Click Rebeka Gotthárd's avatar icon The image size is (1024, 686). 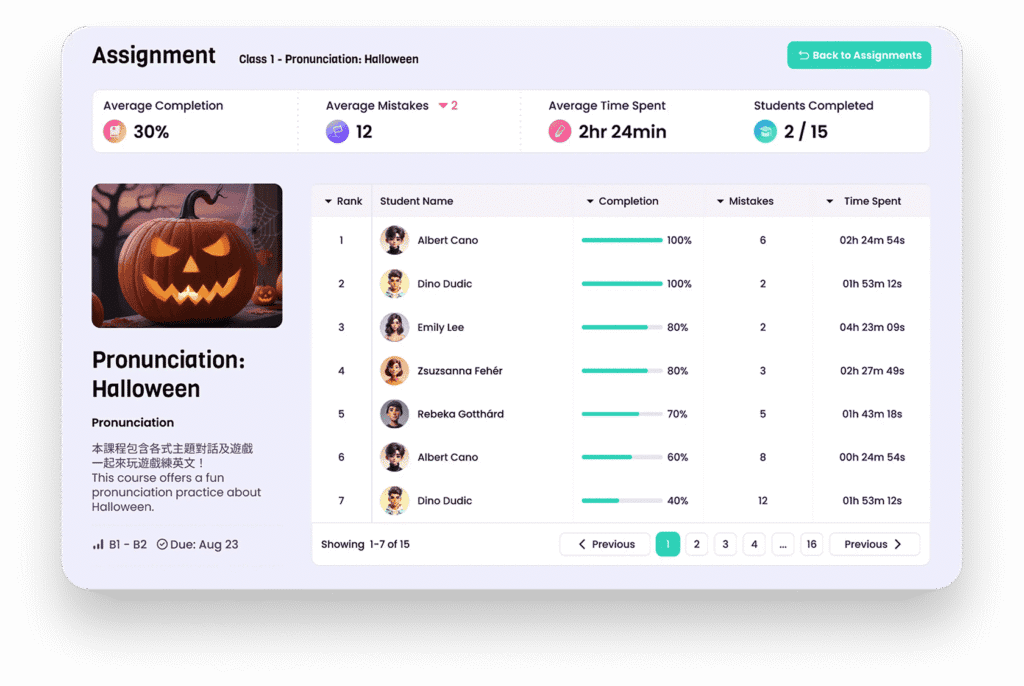[394, 414]
